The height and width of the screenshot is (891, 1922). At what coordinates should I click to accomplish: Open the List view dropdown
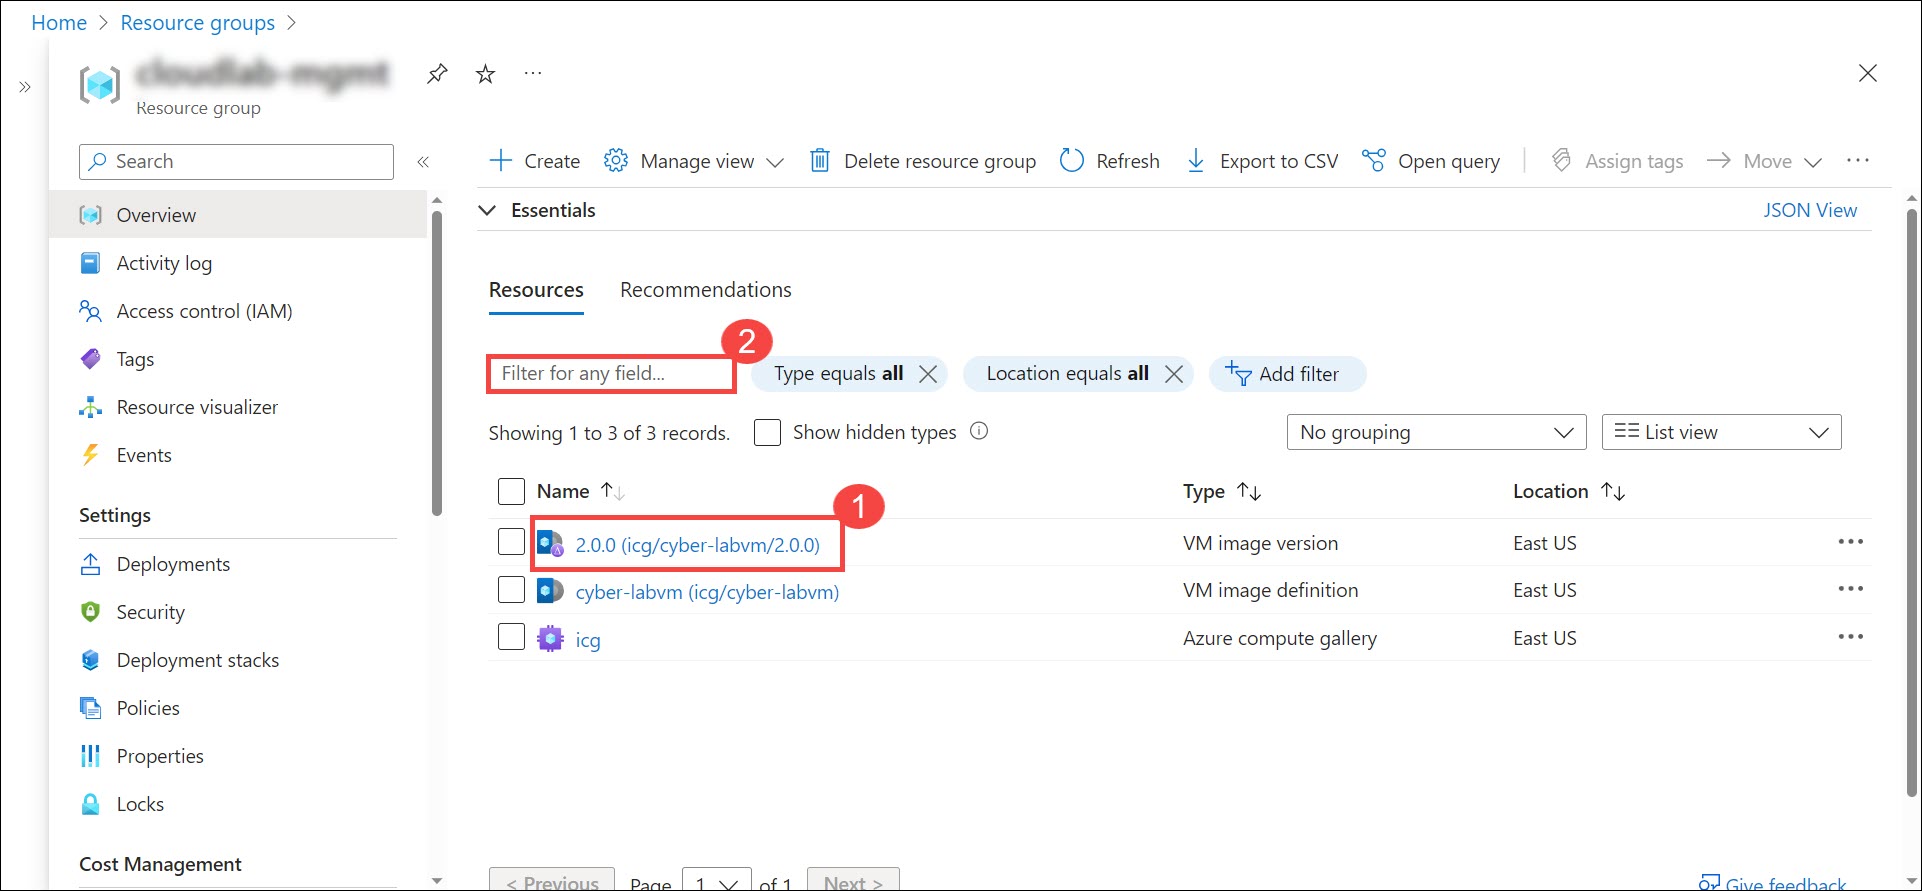pos(1721,432)
